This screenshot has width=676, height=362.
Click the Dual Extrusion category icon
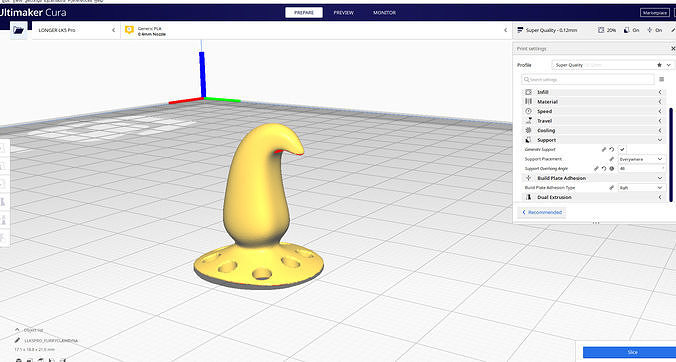point(528,197)
